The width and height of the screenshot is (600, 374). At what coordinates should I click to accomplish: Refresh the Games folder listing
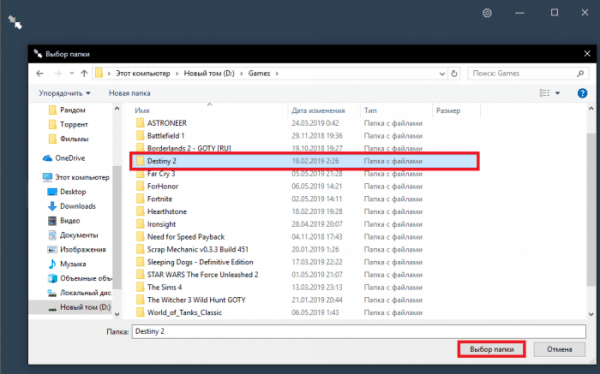pyautogui.click(x=454, y=73)
